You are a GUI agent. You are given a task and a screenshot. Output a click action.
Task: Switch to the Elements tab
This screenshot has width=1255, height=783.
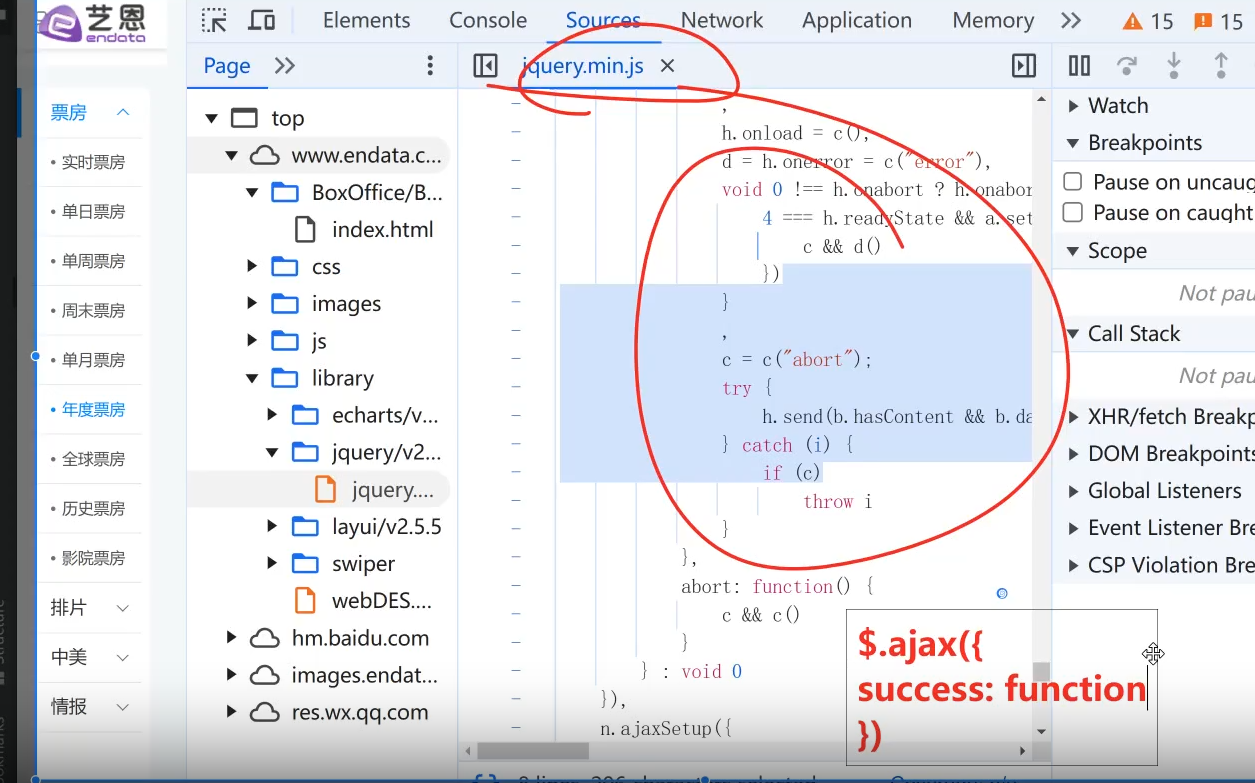[x=366, y=20]
